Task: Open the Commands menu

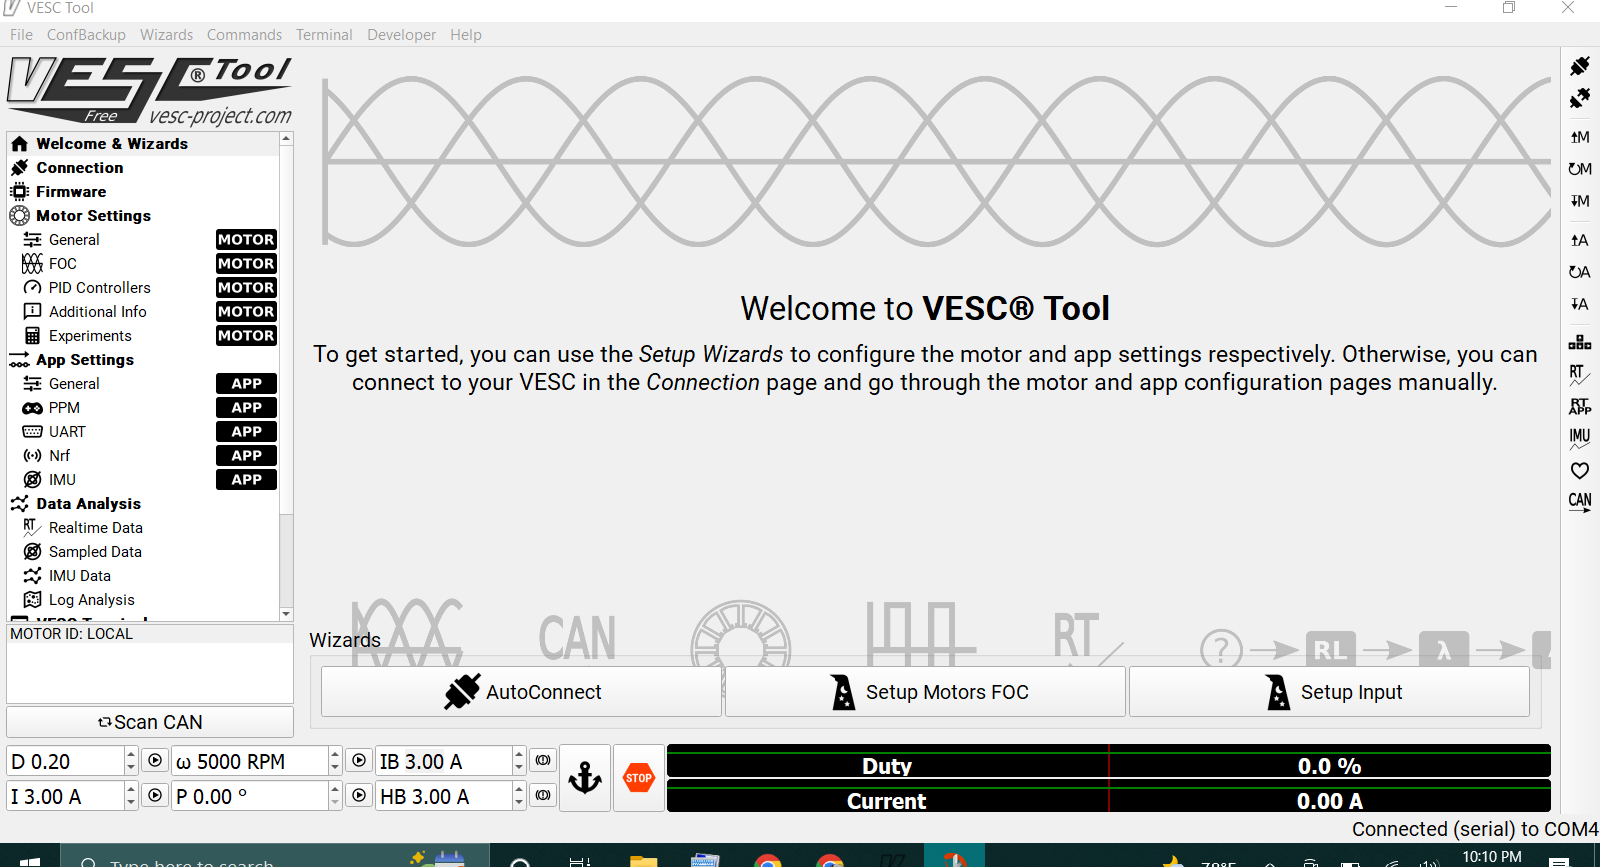Action: click(x=244, y=34)
